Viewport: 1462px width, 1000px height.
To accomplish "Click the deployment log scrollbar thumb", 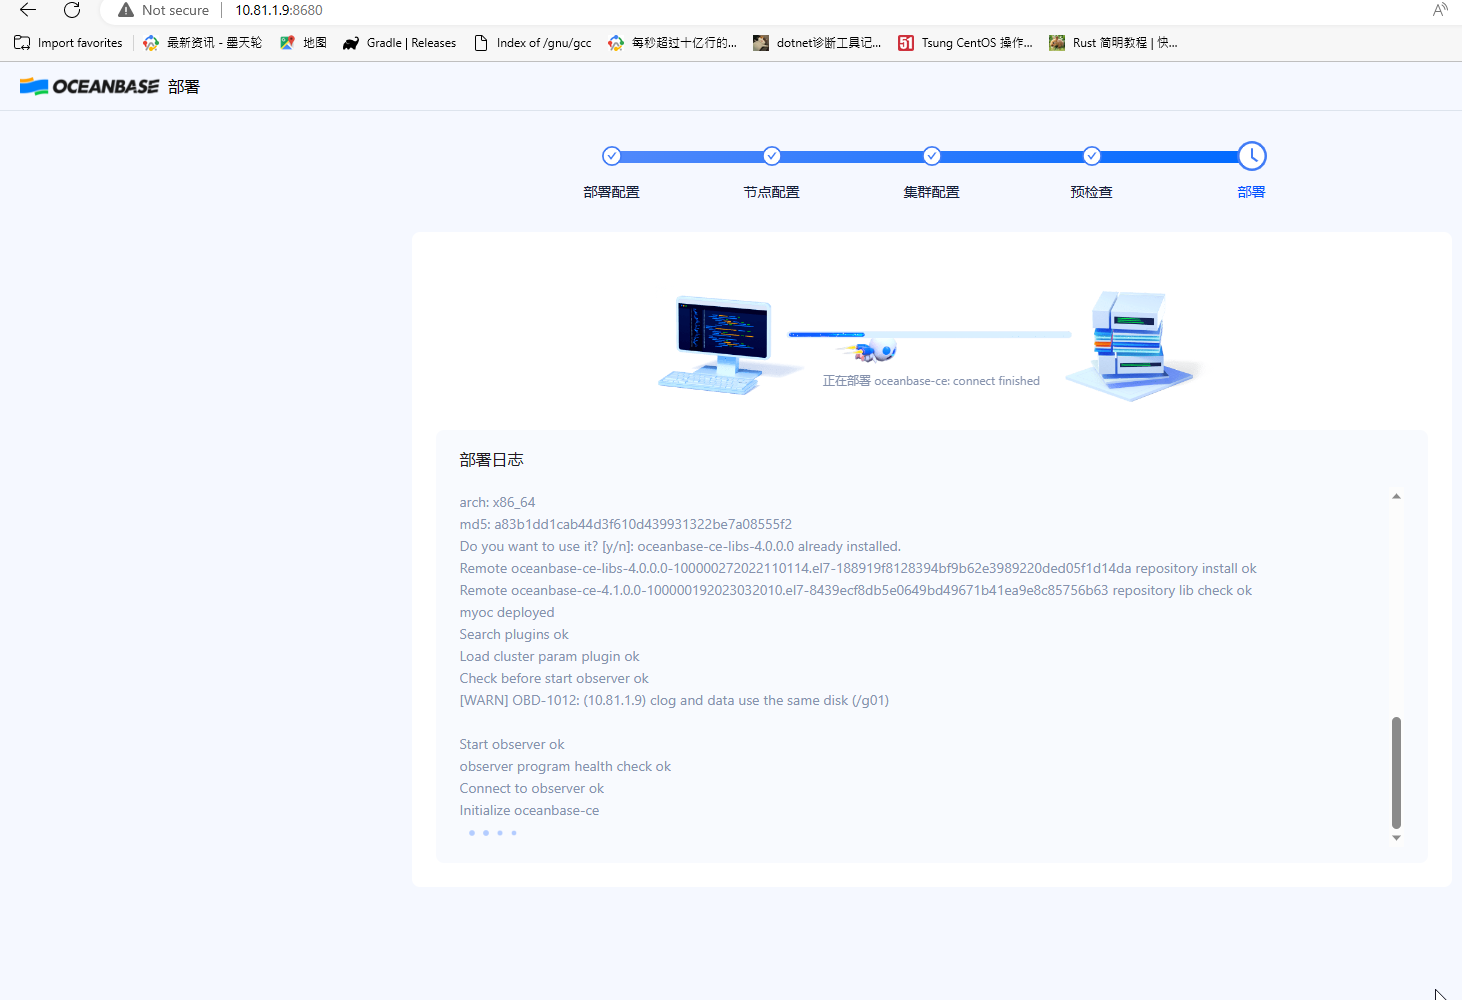I will point(1396,773).
